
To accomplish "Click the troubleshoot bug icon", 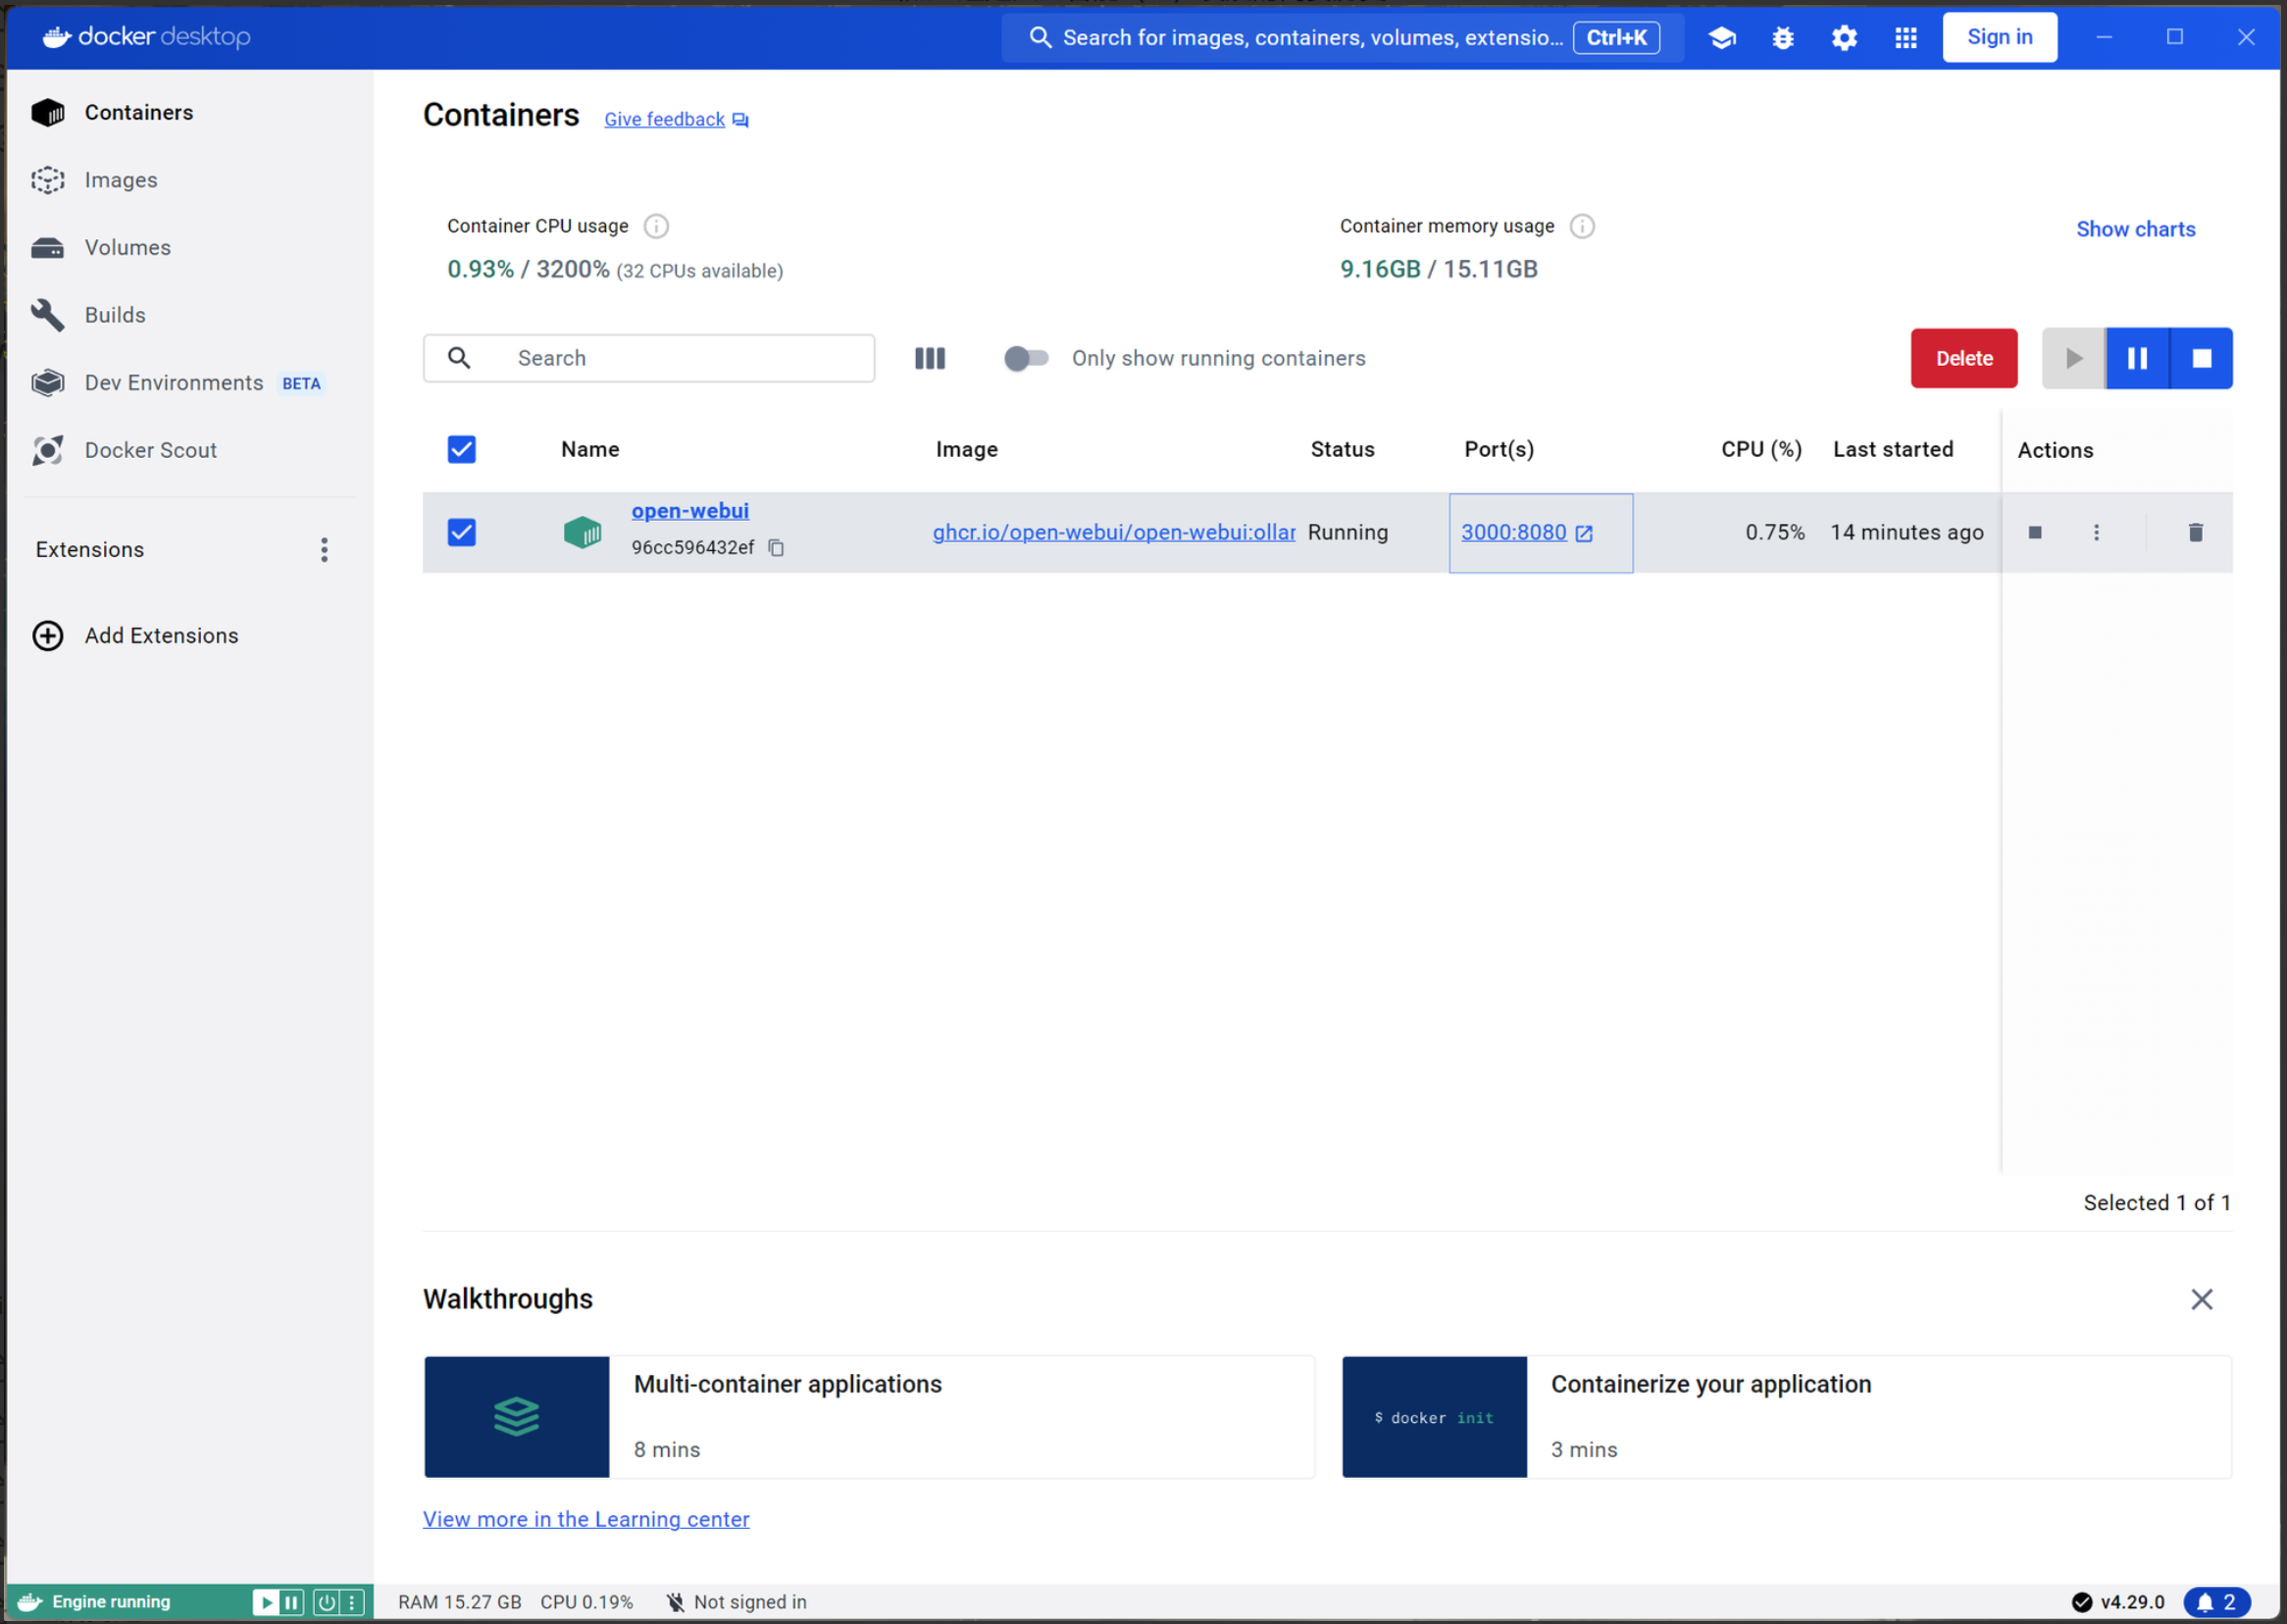I will tap(1782, 38).
